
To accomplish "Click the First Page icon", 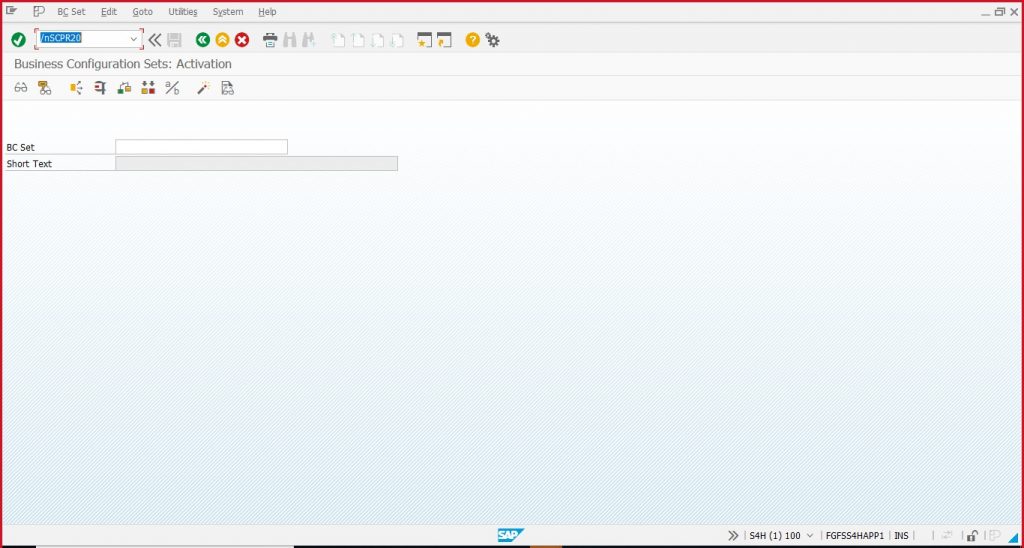I will point(338,40).
